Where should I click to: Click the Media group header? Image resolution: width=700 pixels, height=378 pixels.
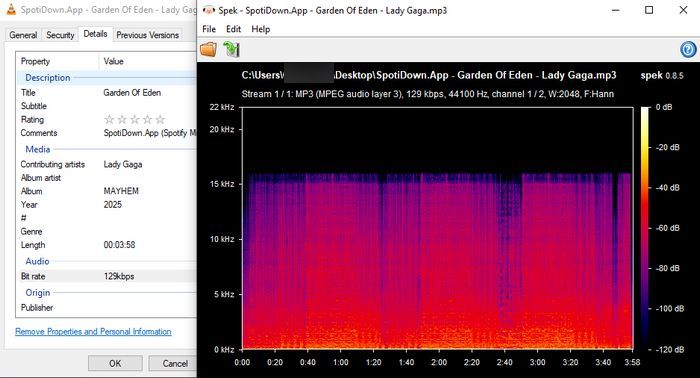(38, 150)
